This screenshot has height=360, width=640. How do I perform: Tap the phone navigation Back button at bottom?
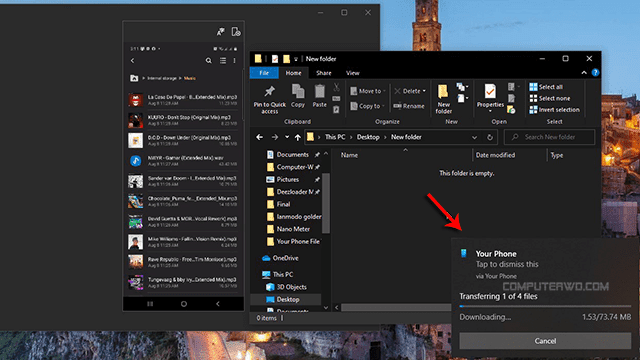tap(218, 304)
